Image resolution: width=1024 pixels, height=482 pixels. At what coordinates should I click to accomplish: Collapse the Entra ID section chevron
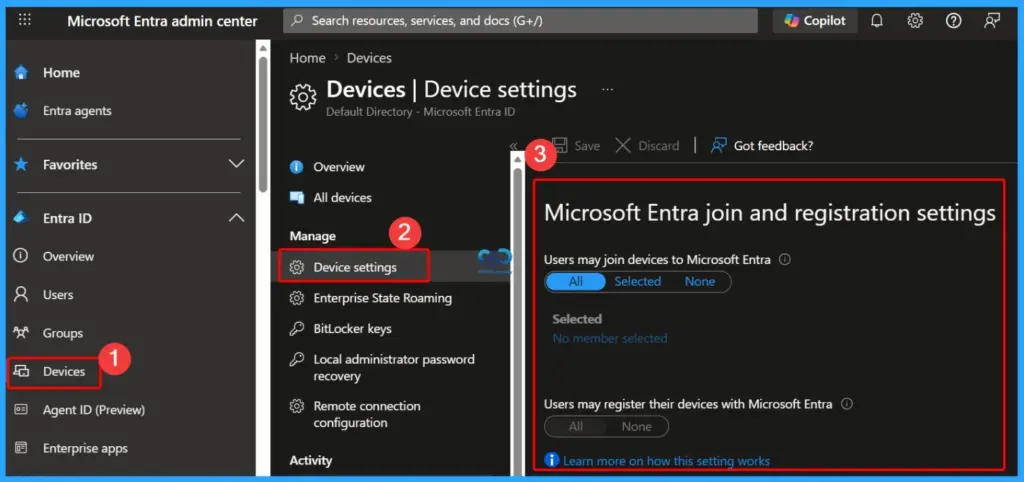[236, 218]
